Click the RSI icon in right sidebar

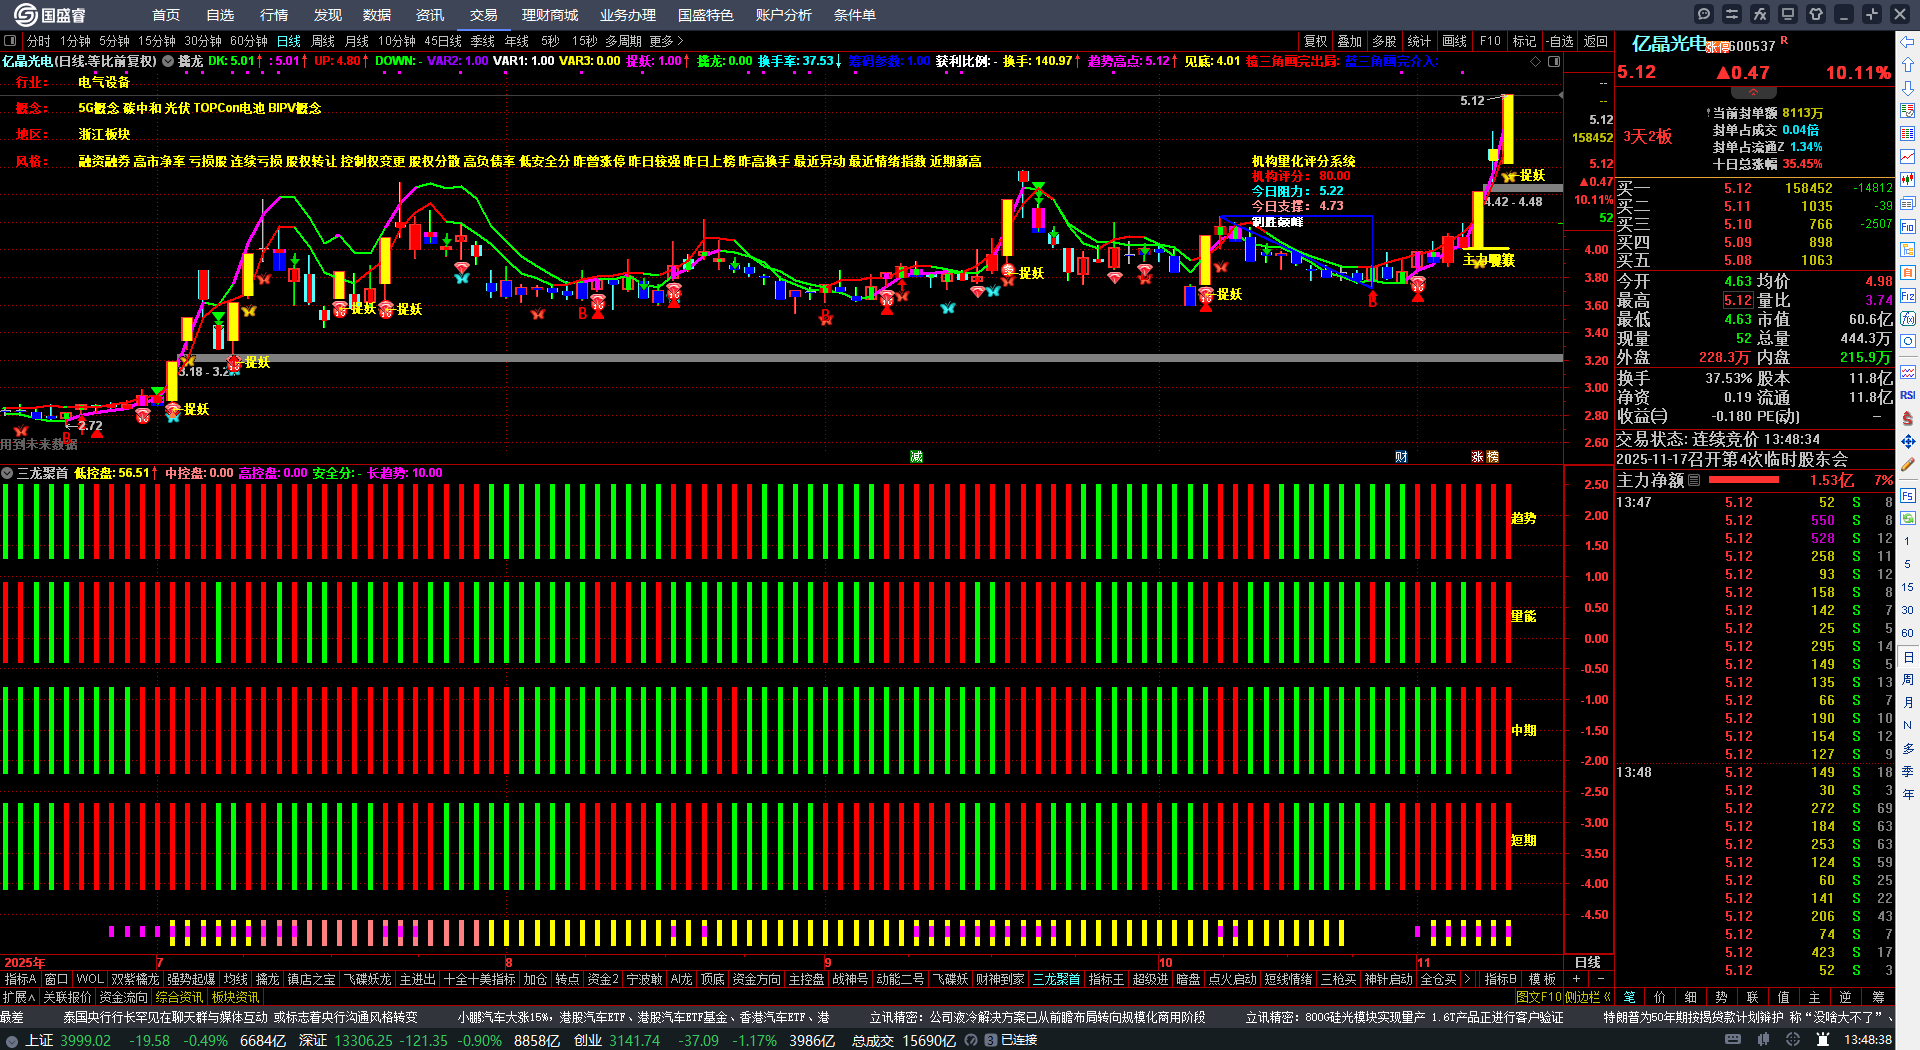[1908, 395]
